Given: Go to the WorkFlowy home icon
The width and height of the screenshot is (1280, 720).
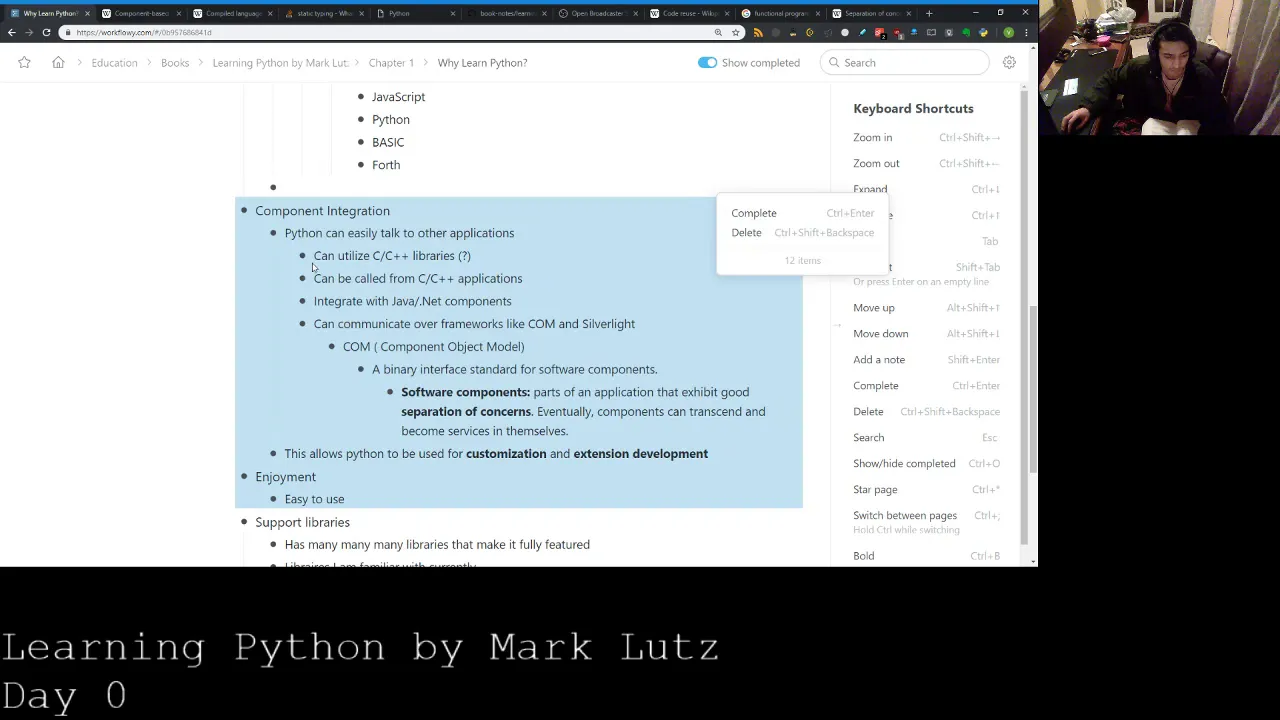Looking at the screenshot, I should click(58, 62).
